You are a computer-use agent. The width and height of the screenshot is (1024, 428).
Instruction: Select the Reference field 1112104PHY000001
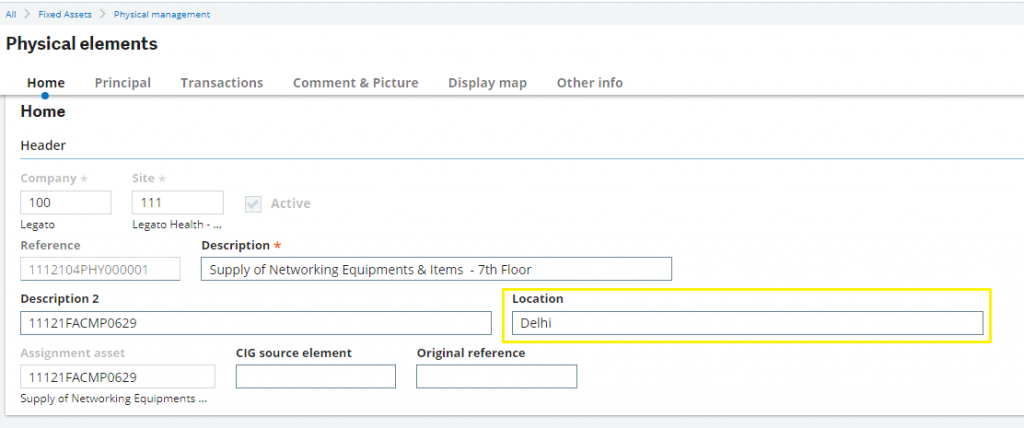click(x=100, y=269)
